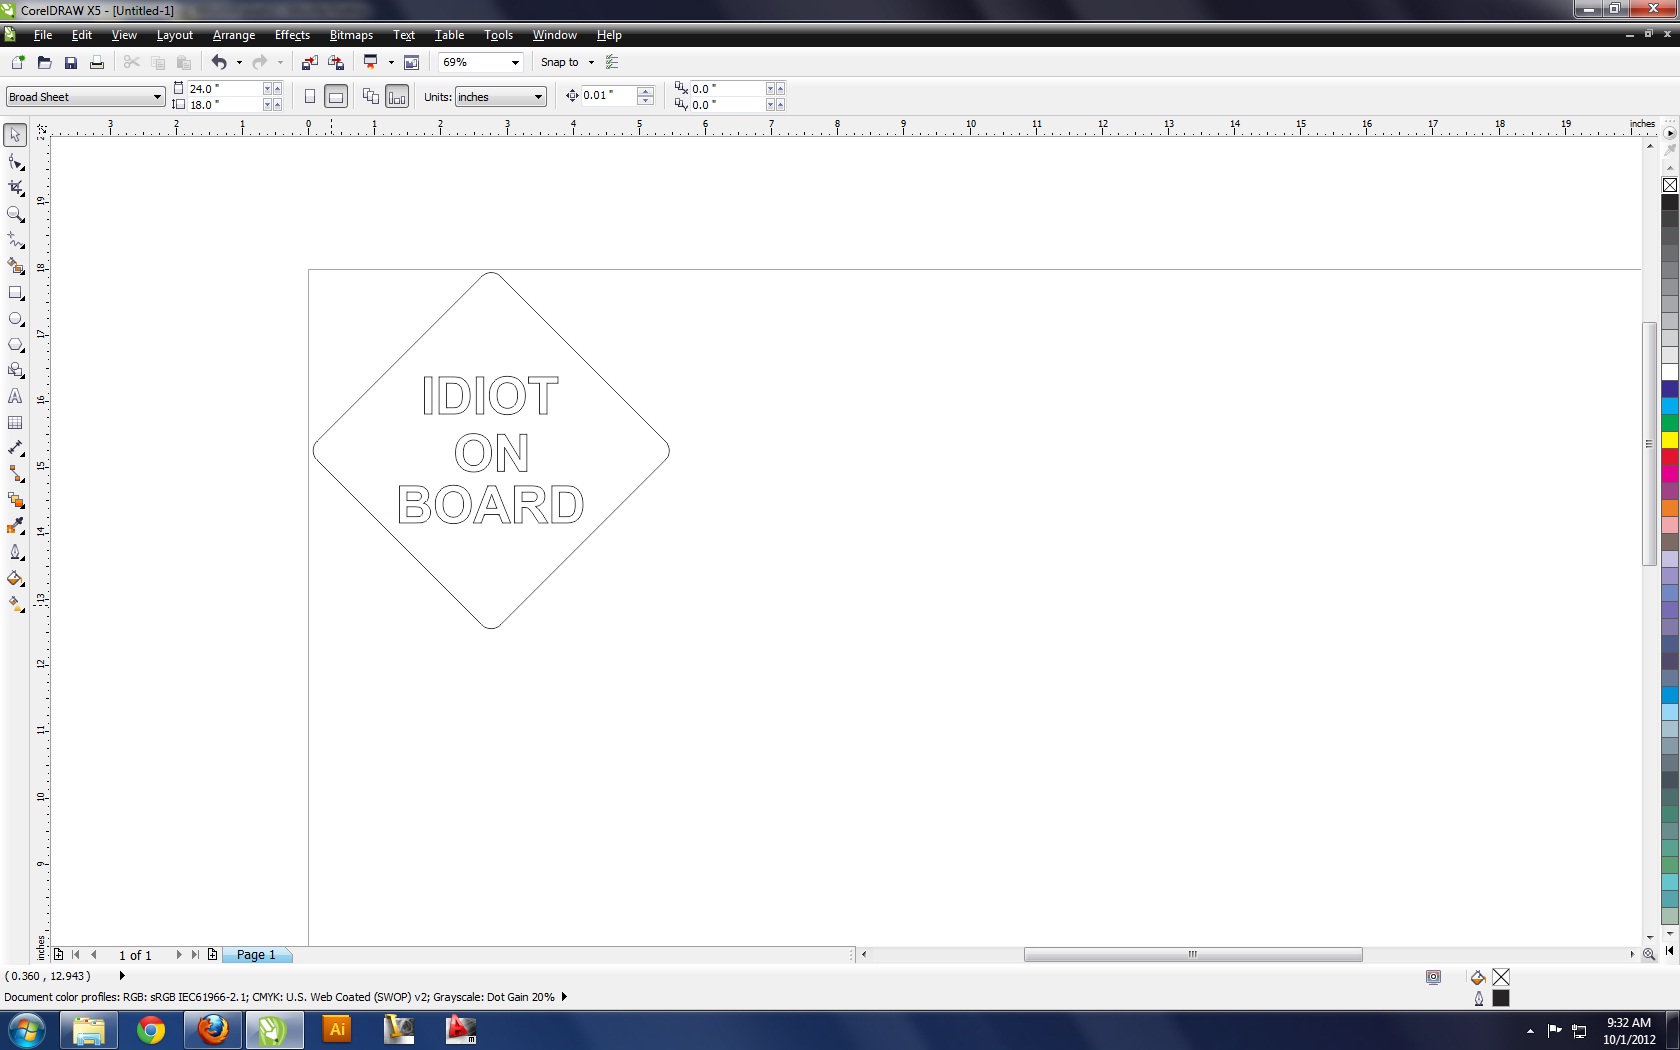This screenshot has width=1680, height=1050.
Task: Toggle apply layout to all pages
Action: 371,97
